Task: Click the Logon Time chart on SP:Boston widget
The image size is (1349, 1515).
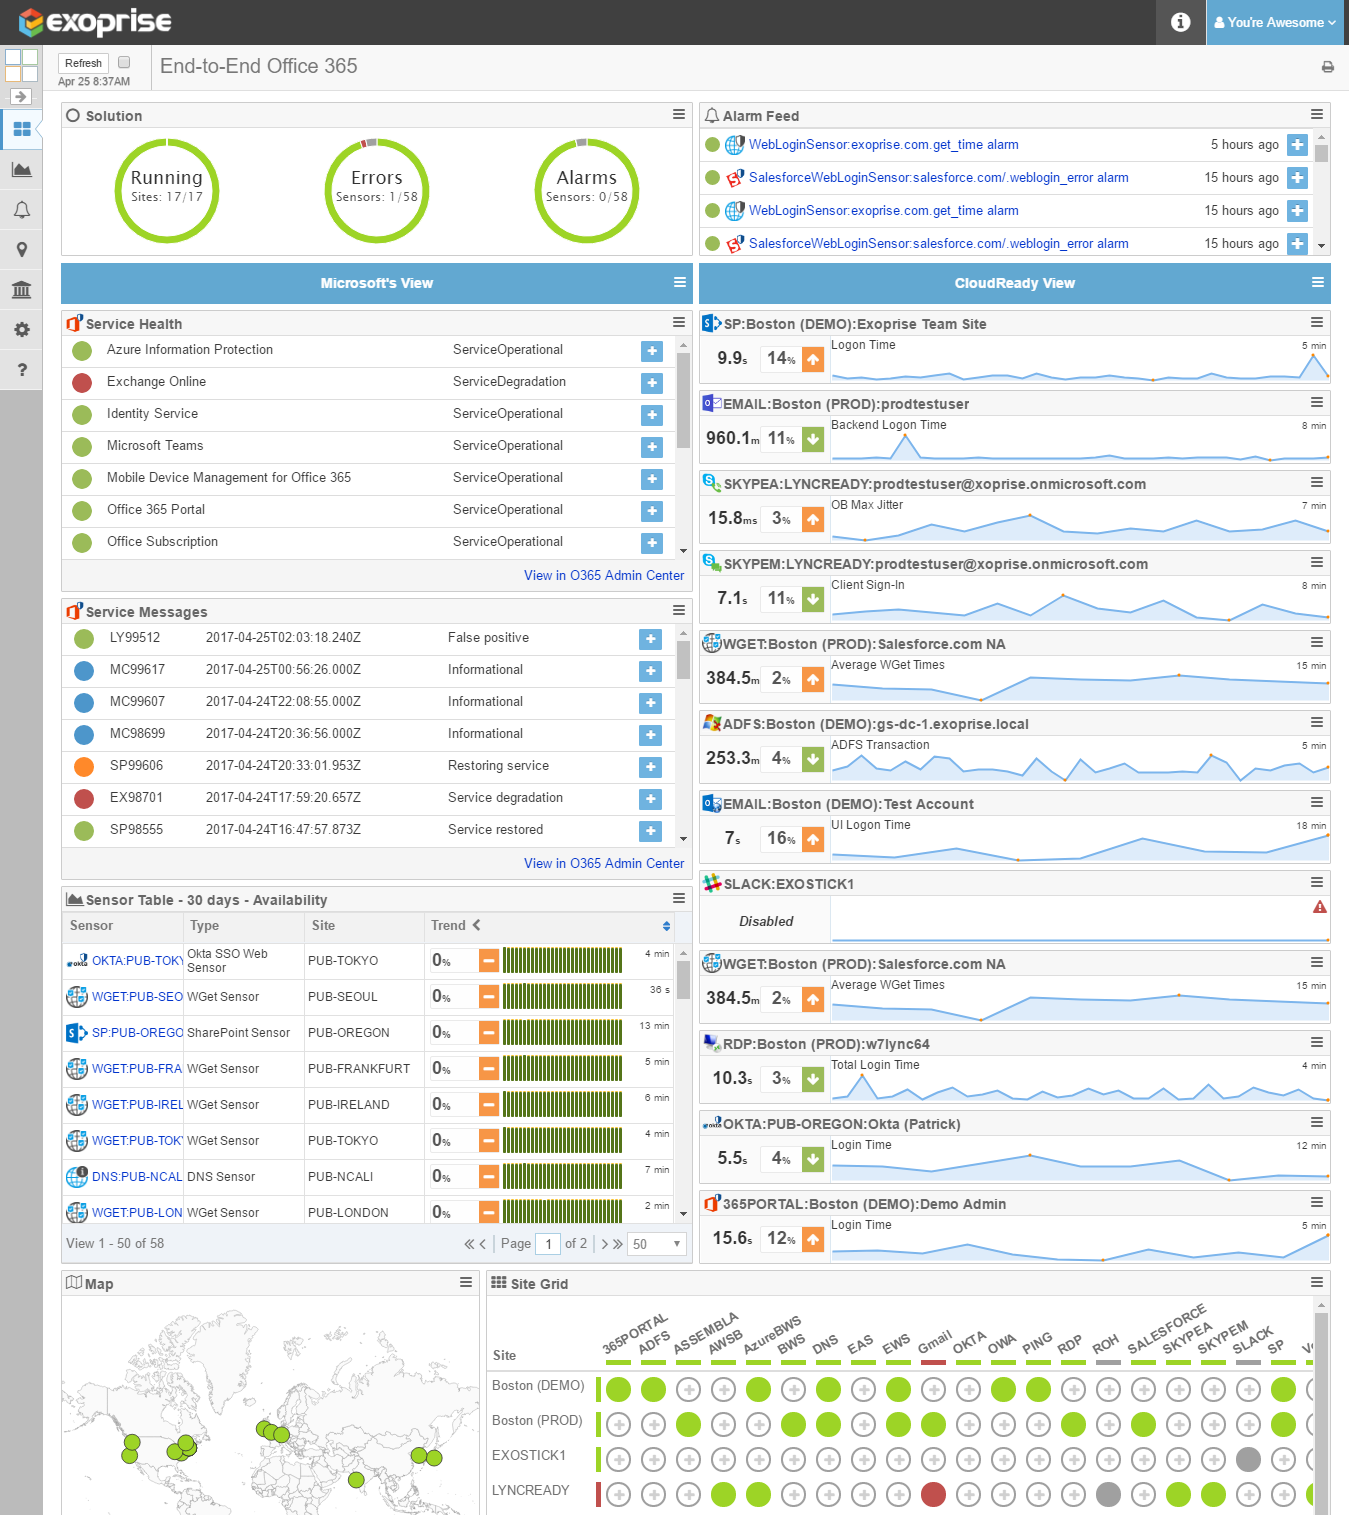Action: (x=1080, y=361)
